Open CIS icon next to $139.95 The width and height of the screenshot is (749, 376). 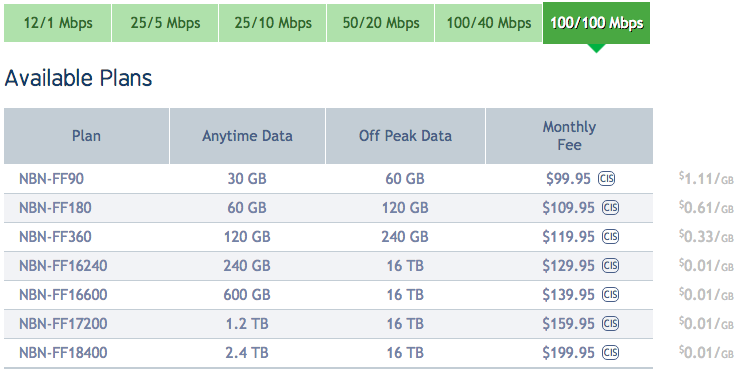tap(610, 295)
